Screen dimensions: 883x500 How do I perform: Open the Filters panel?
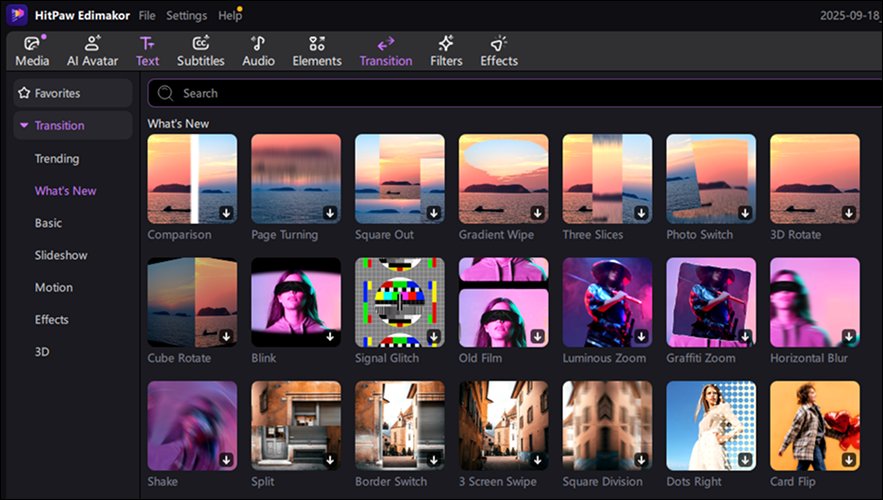[446, 44]
